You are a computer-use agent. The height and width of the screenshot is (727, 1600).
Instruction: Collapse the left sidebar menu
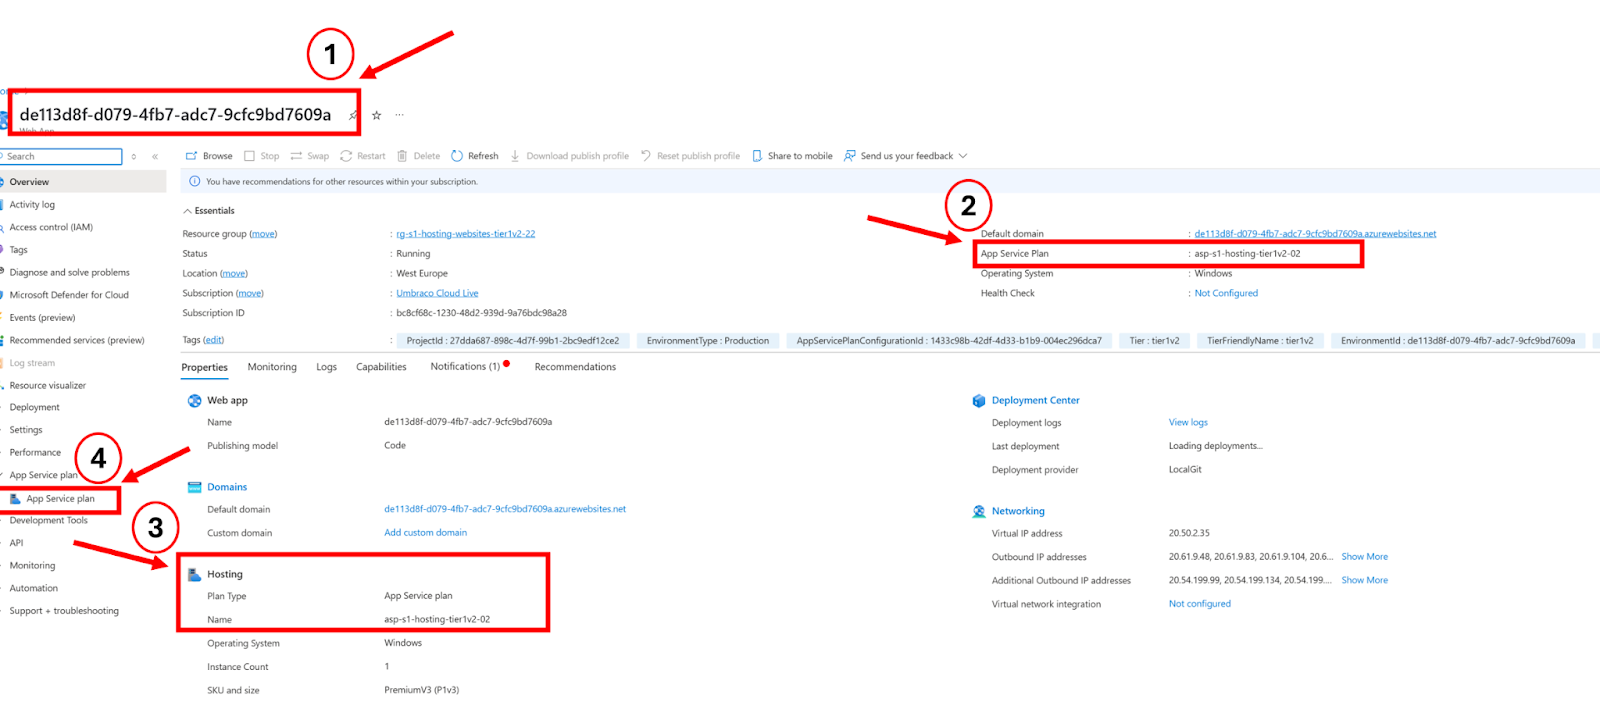(x=155, y=157)
